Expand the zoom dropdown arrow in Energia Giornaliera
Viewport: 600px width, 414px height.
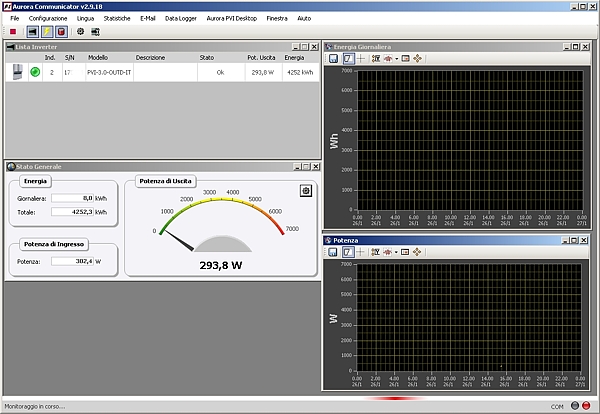pyautogui.click(x=396, y=59)
